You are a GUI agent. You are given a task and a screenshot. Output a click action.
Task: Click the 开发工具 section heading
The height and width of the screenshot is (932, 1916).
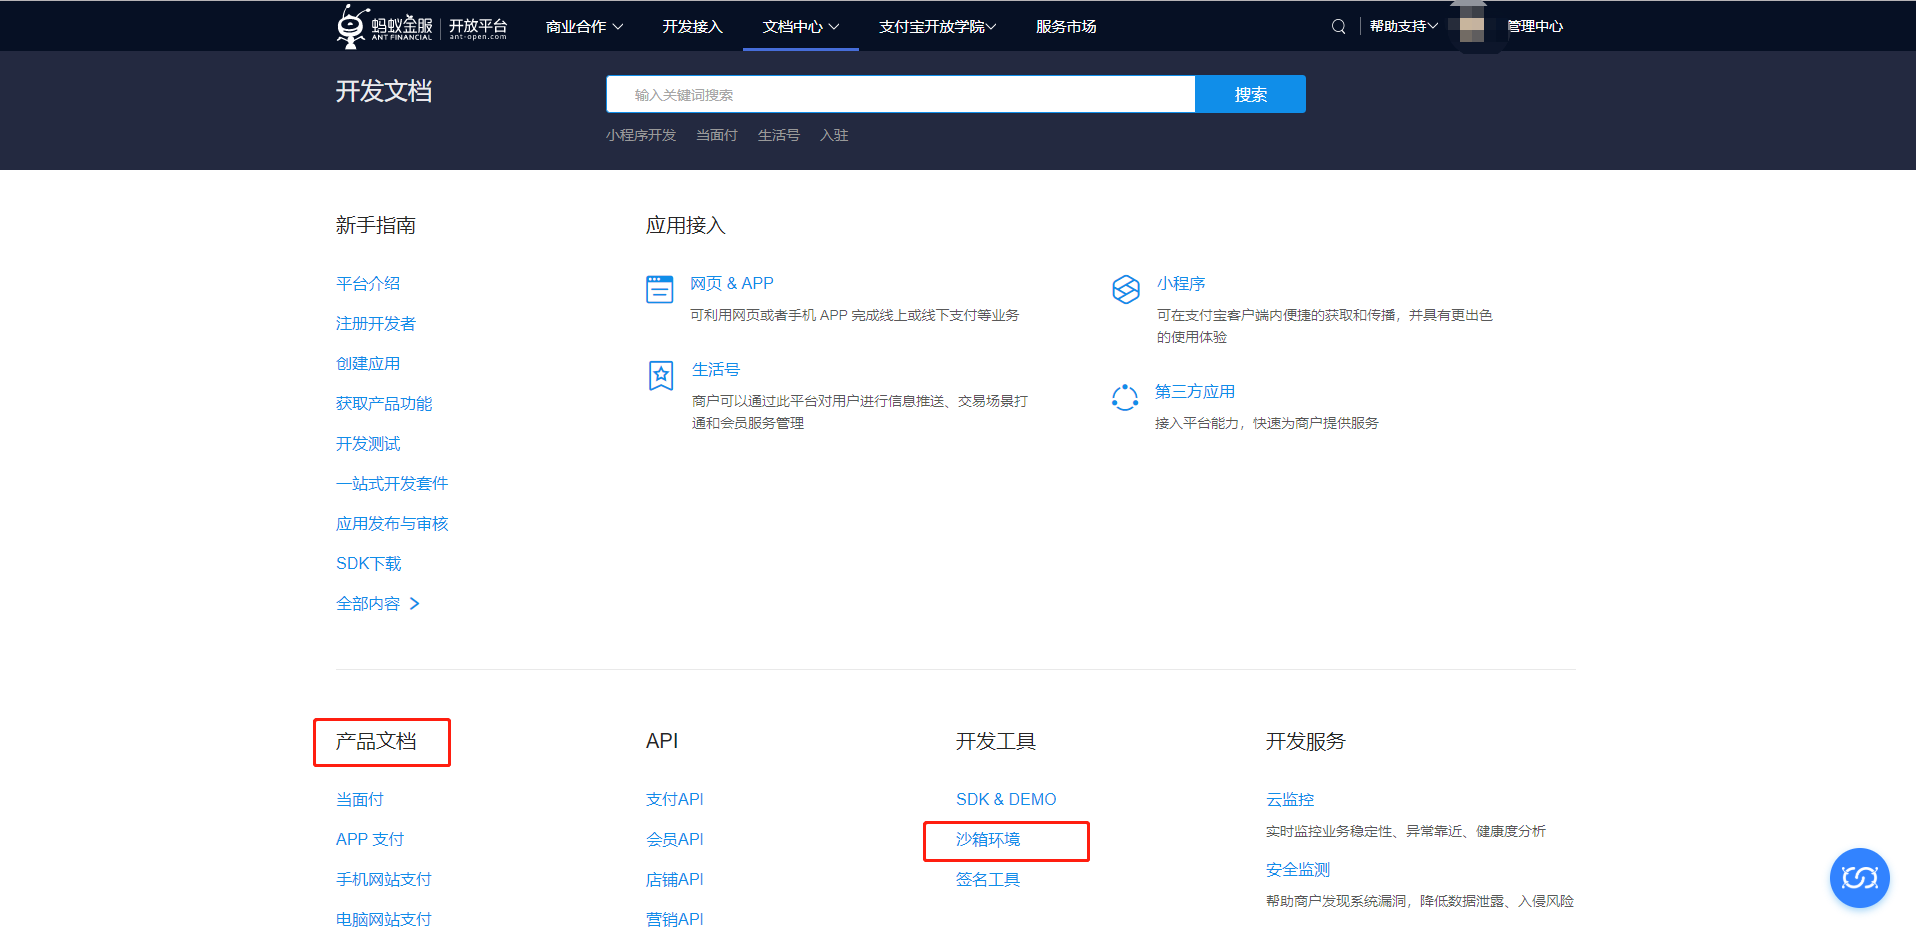[x=996, y=742]
